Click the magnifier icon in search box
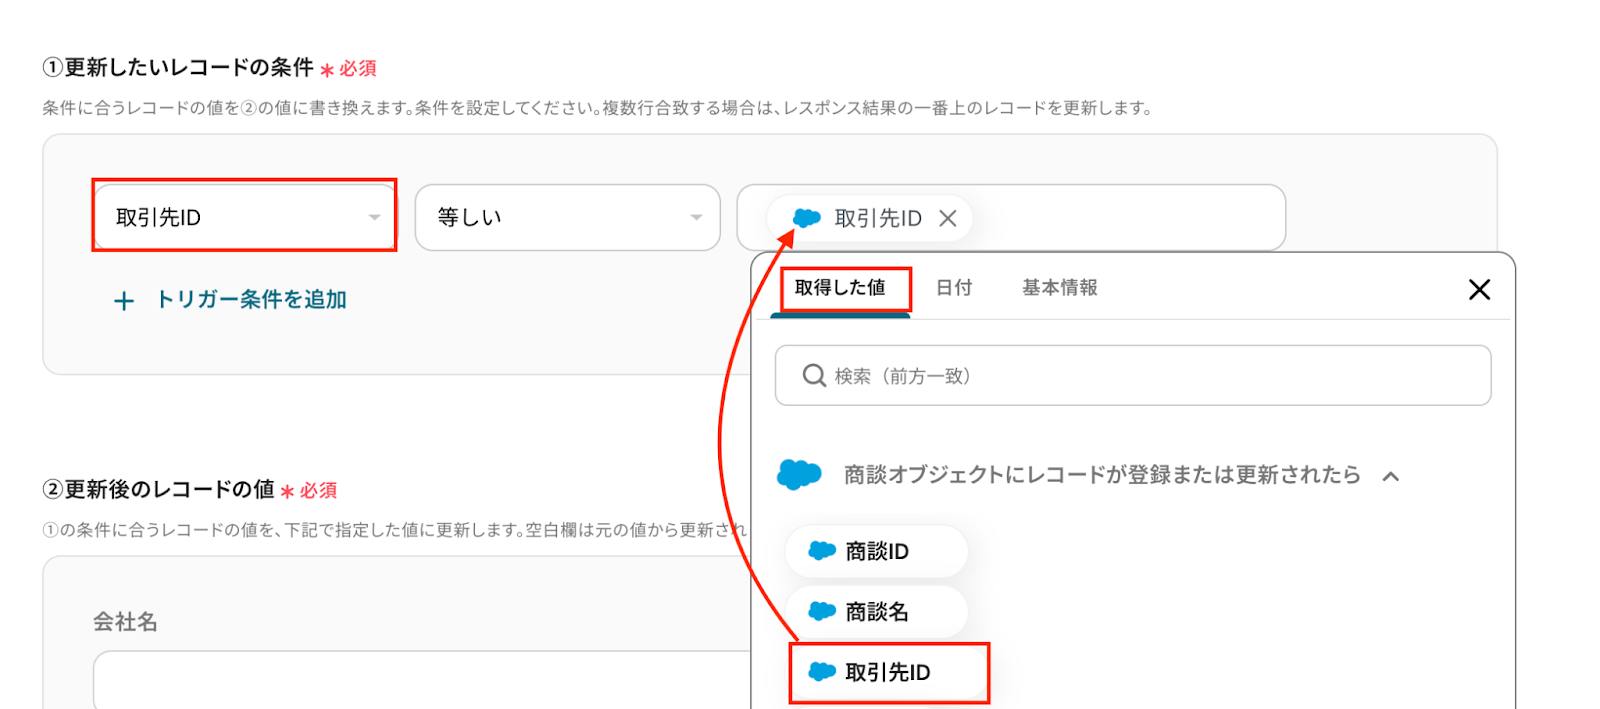 tap(814, 375)
